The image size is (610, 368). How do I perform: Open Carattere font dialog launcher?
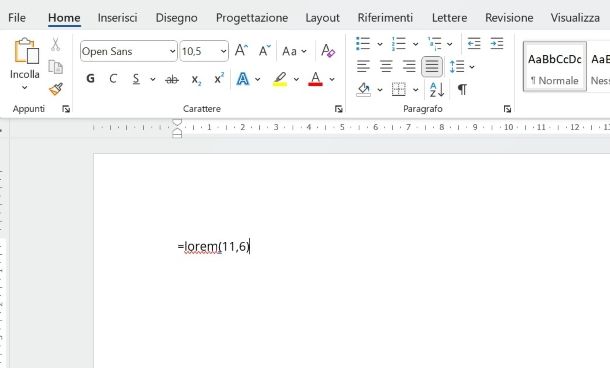[x=338, y=109]
